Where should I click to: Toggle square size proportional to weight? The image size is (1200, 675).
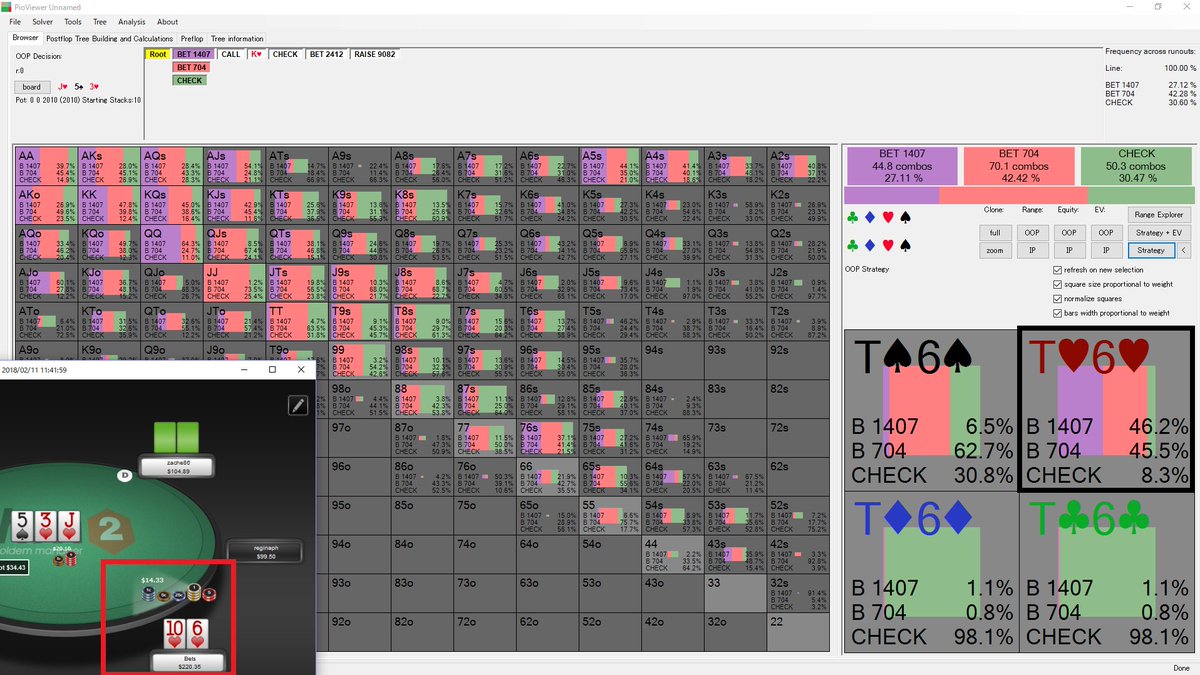click(1058, 284)
